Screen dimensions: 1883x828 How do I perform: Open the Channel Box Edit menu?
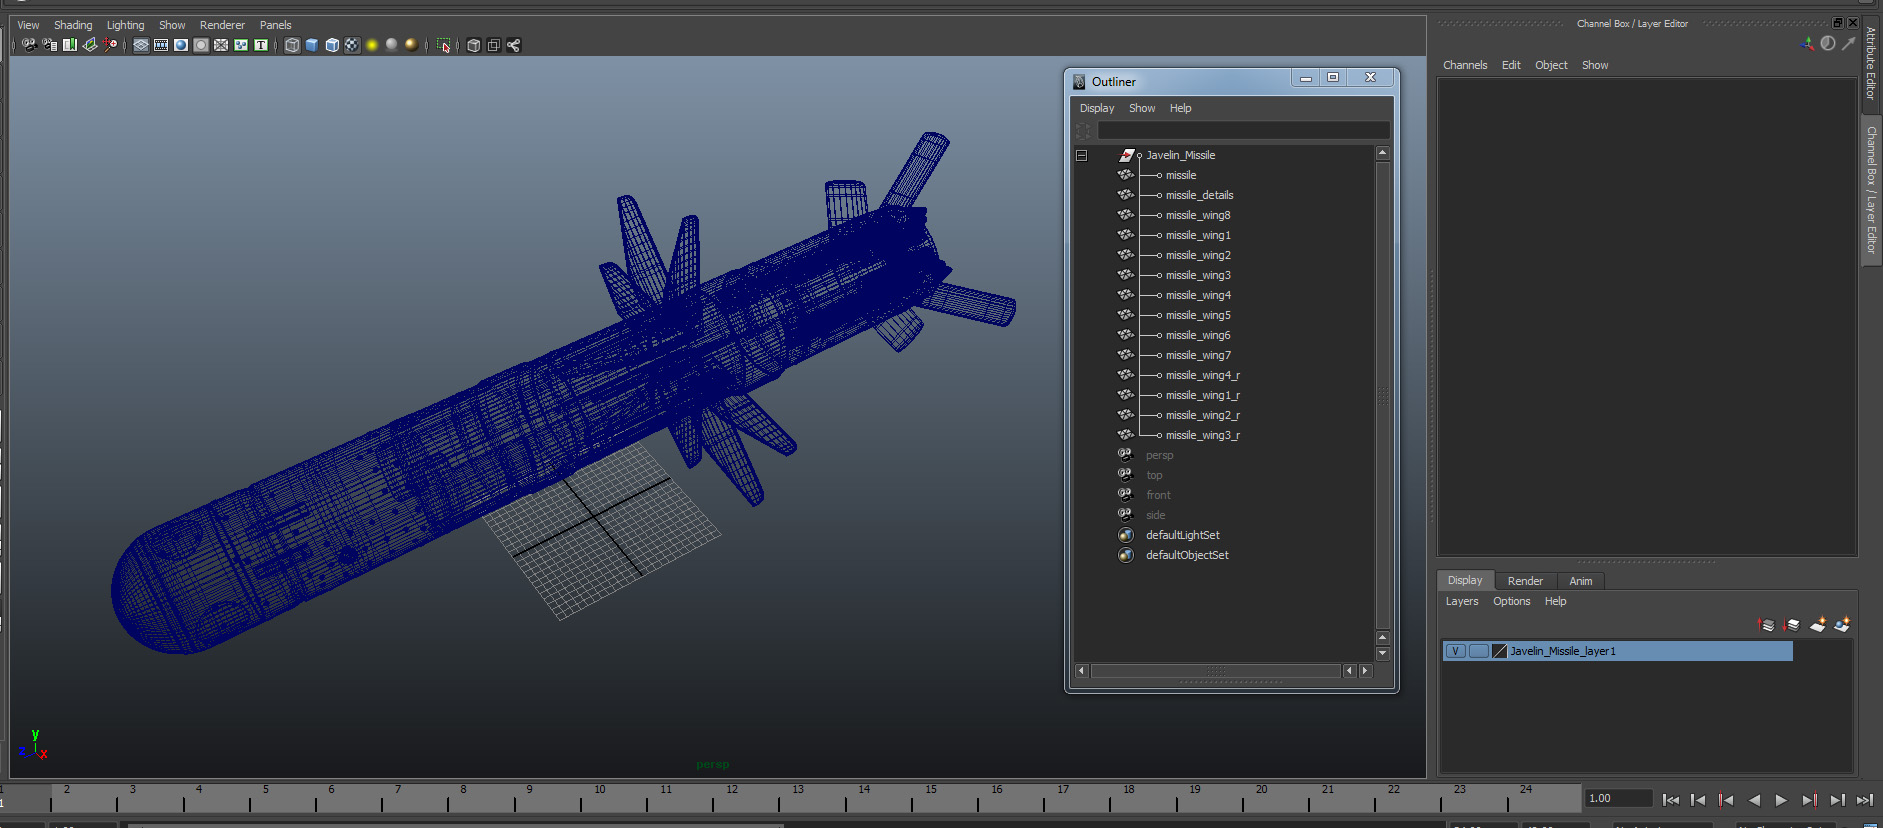[x=1511, y=65]
